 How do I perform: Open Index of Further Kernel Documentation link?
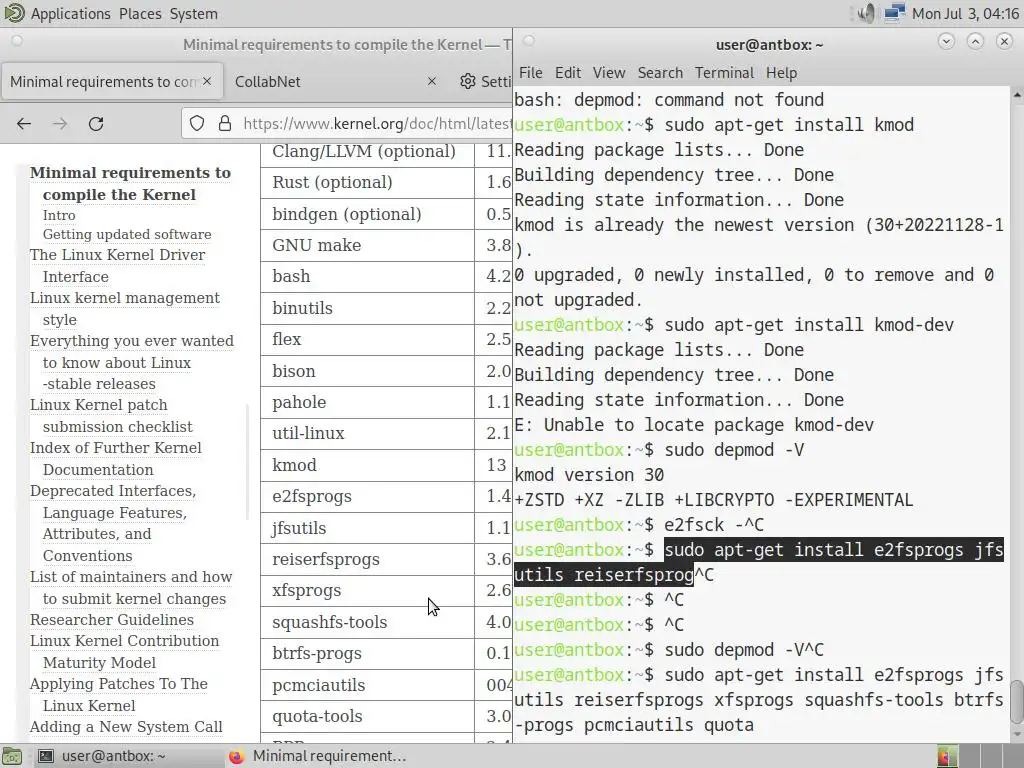116,459
